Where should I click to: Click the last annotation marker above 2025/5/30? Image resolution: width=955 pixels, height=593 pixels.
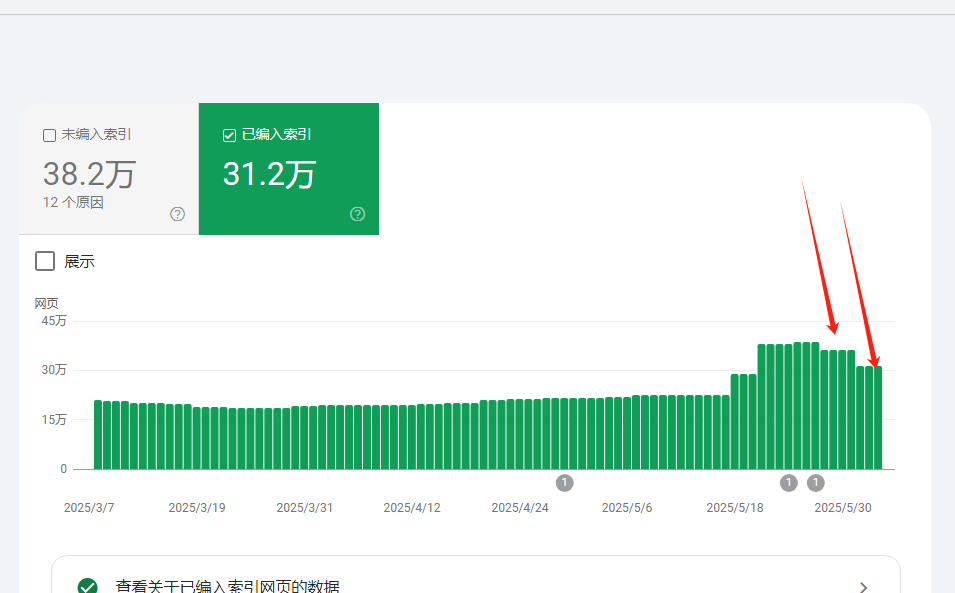tap(816, 483)
